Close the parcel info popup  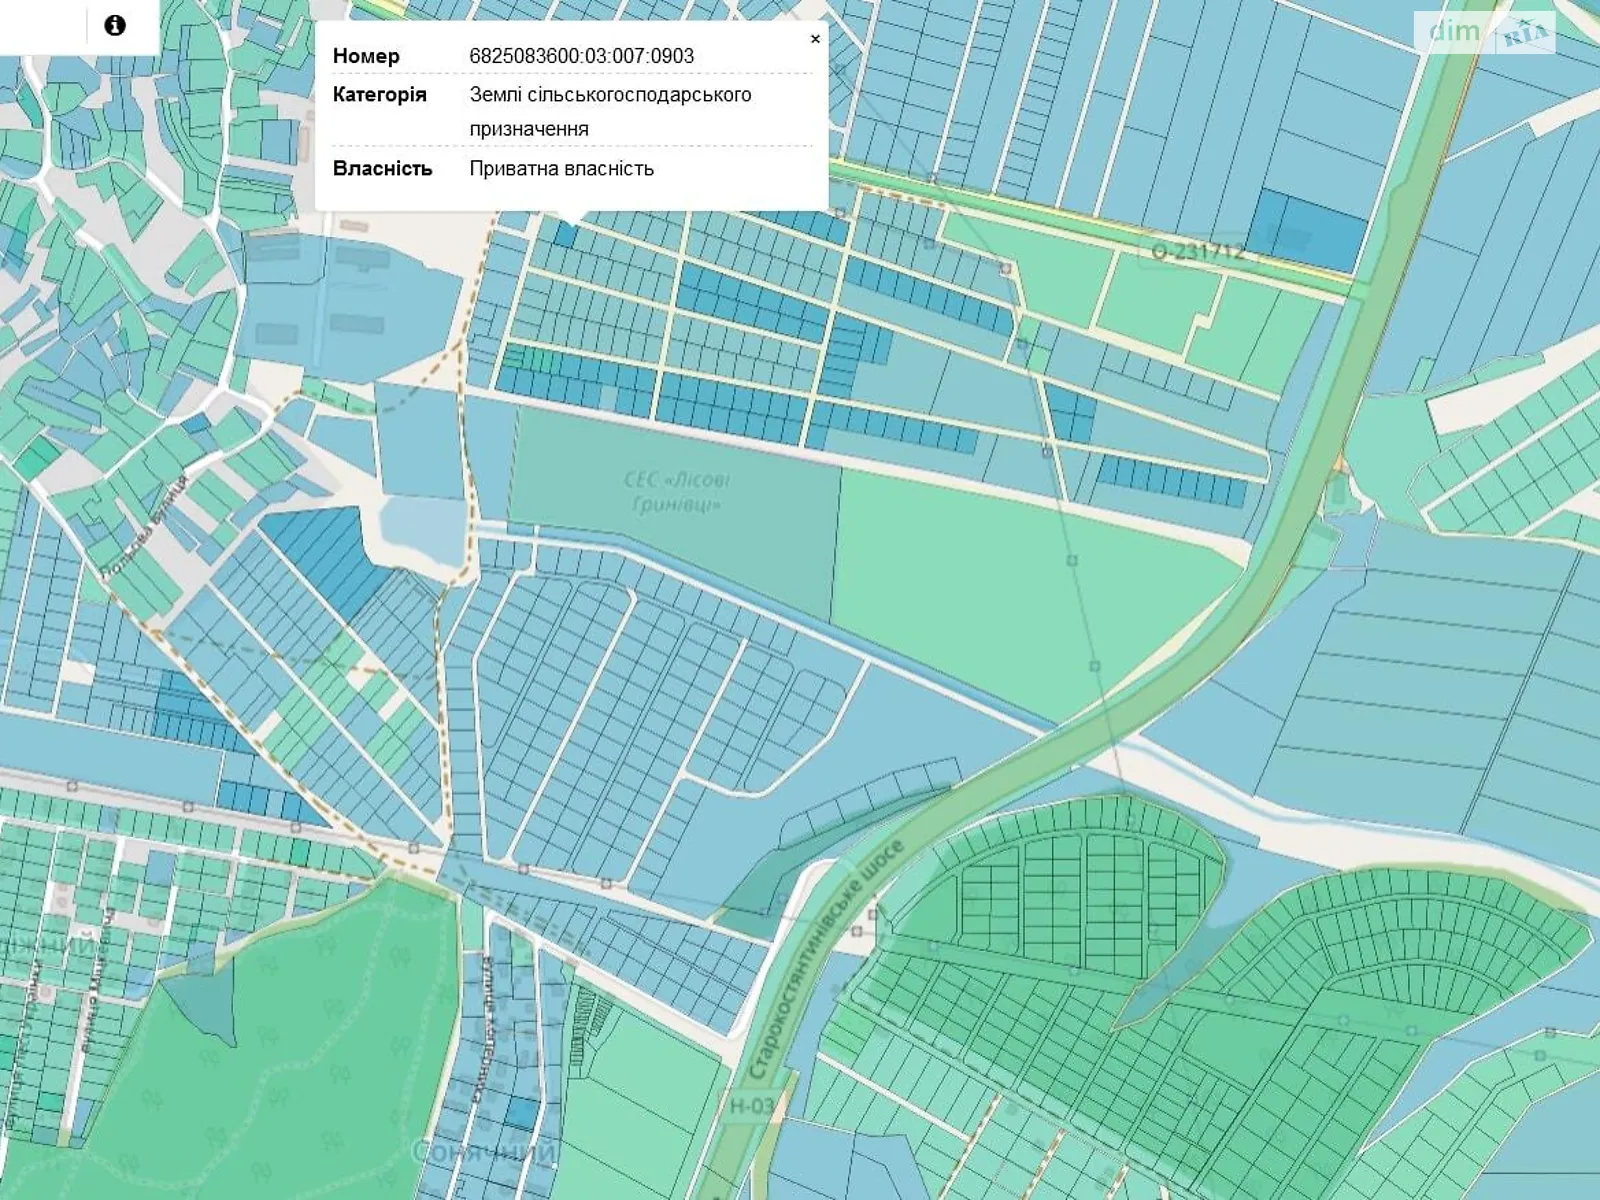[815, 39]
